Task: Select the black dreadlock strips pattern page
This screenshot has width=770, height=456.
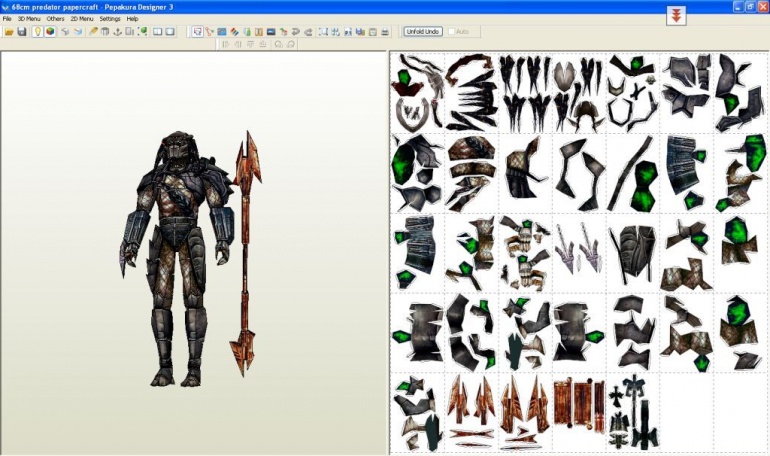Action: [x=525, y=92]
